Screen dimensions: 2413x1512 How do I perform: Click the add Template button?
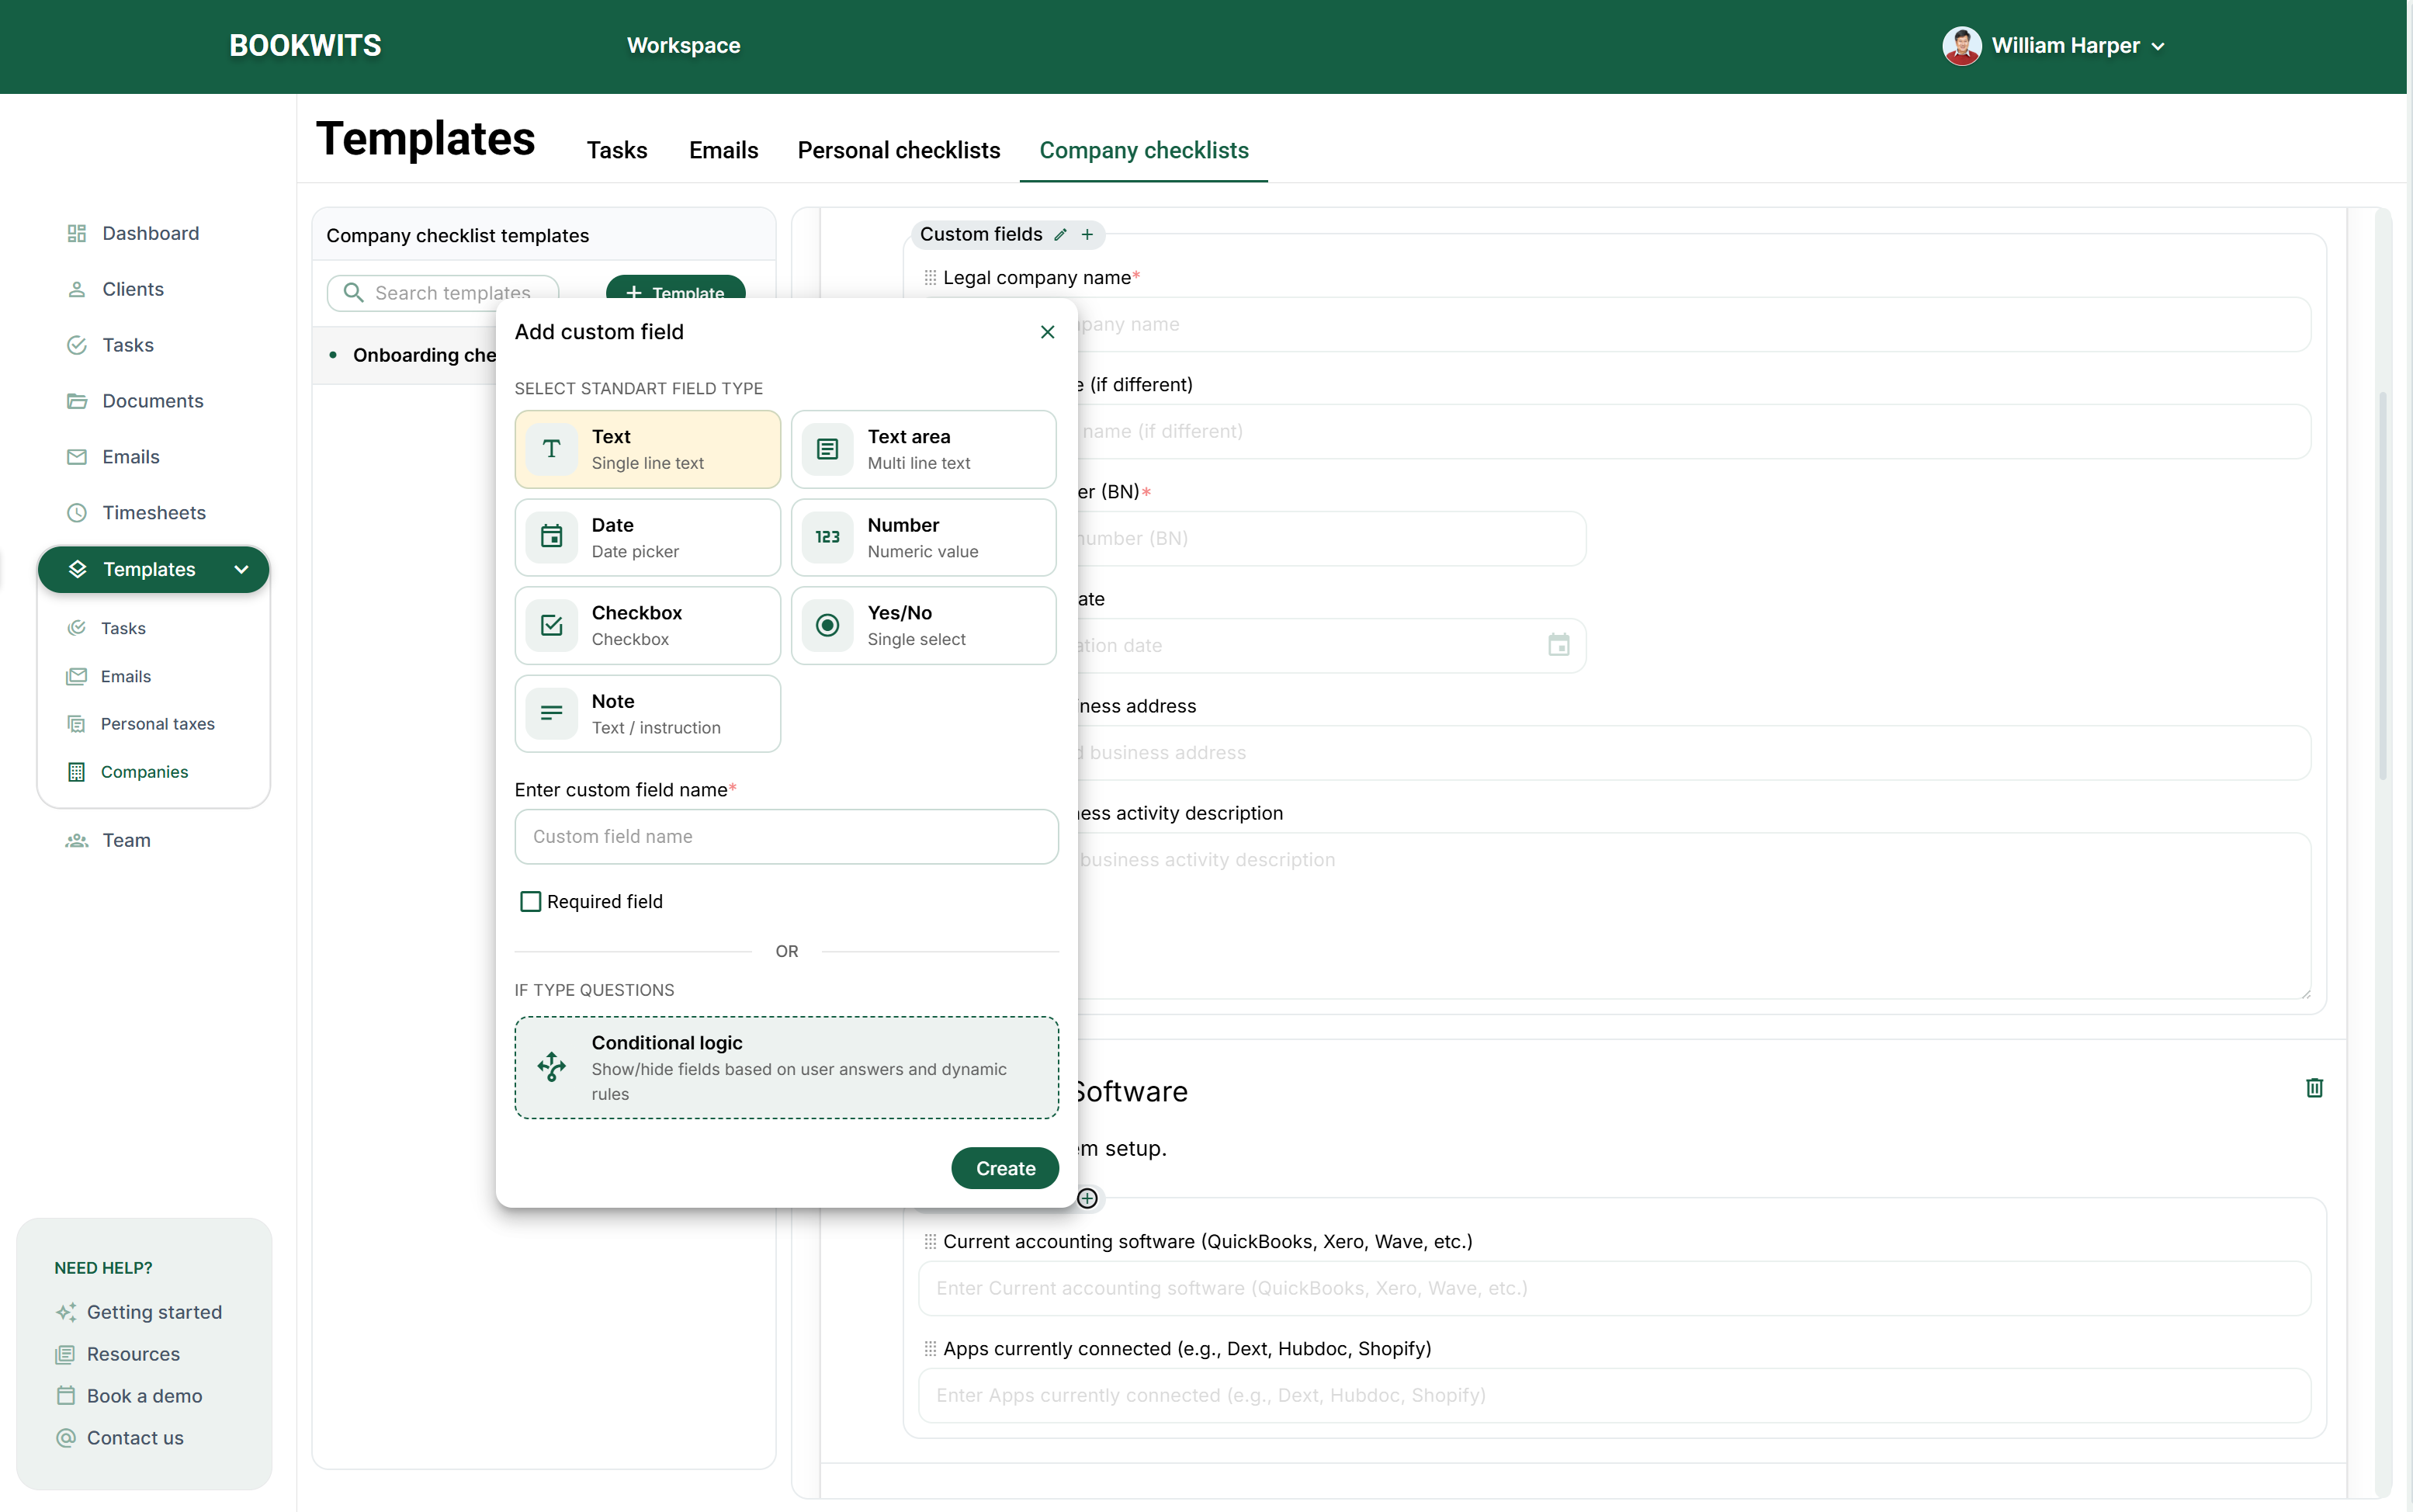click(675, 289)
